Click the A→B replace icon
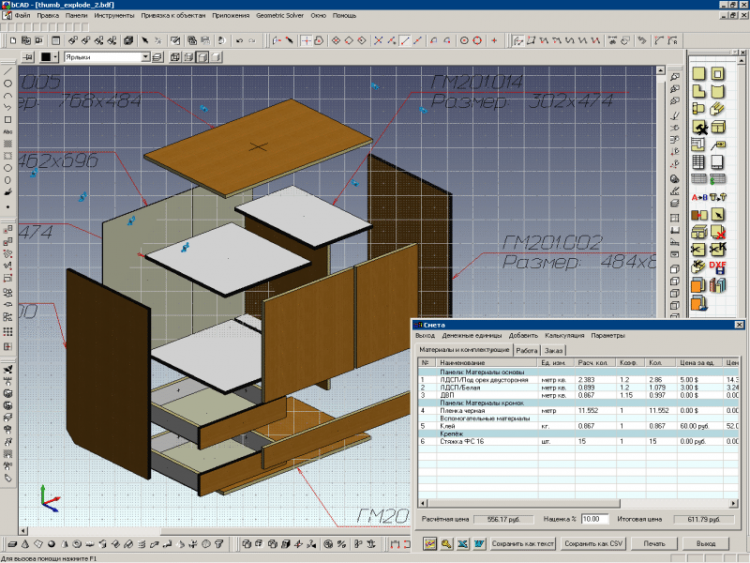 (x=699, y=196)
